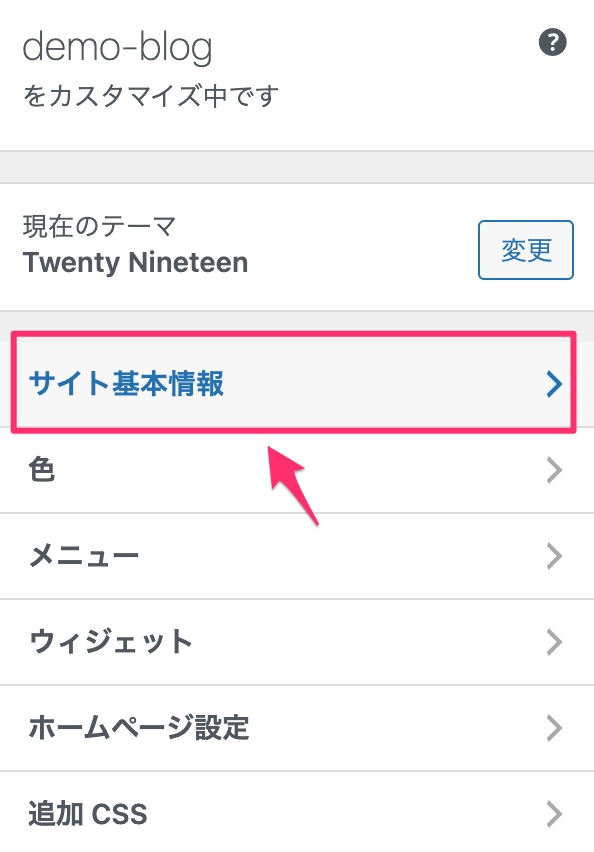
Task: Click the question mark help icon
Action: click(x=552, y=42)
